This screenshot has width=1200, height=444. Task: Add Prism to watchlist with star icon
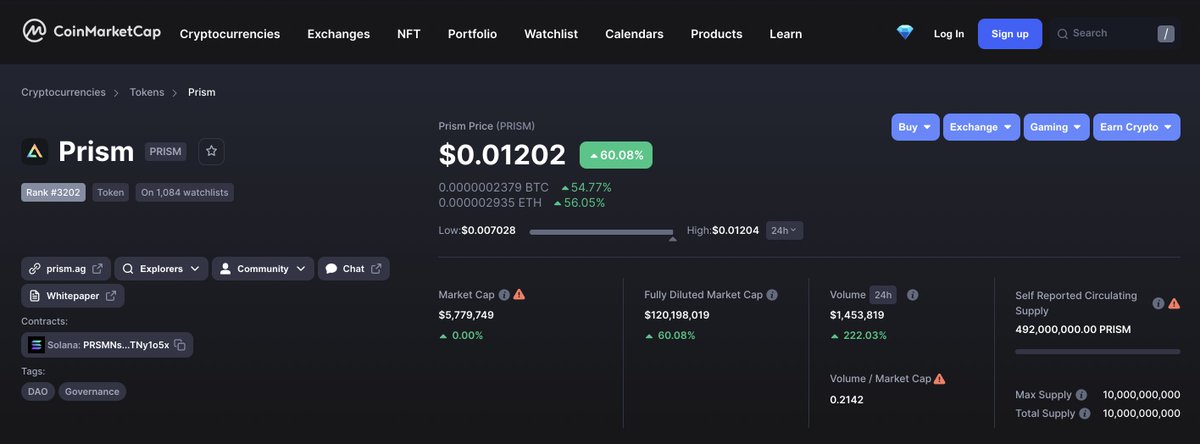point(211,151)
